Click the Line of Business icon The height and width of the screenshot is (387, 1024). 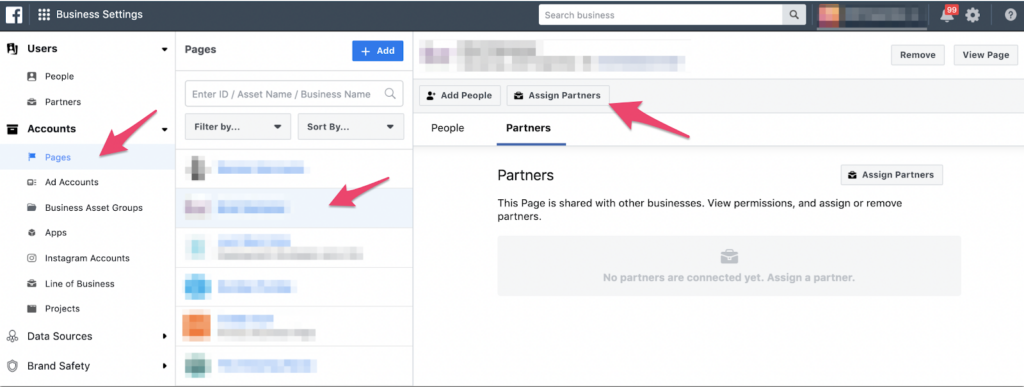(x=31, y=283)
